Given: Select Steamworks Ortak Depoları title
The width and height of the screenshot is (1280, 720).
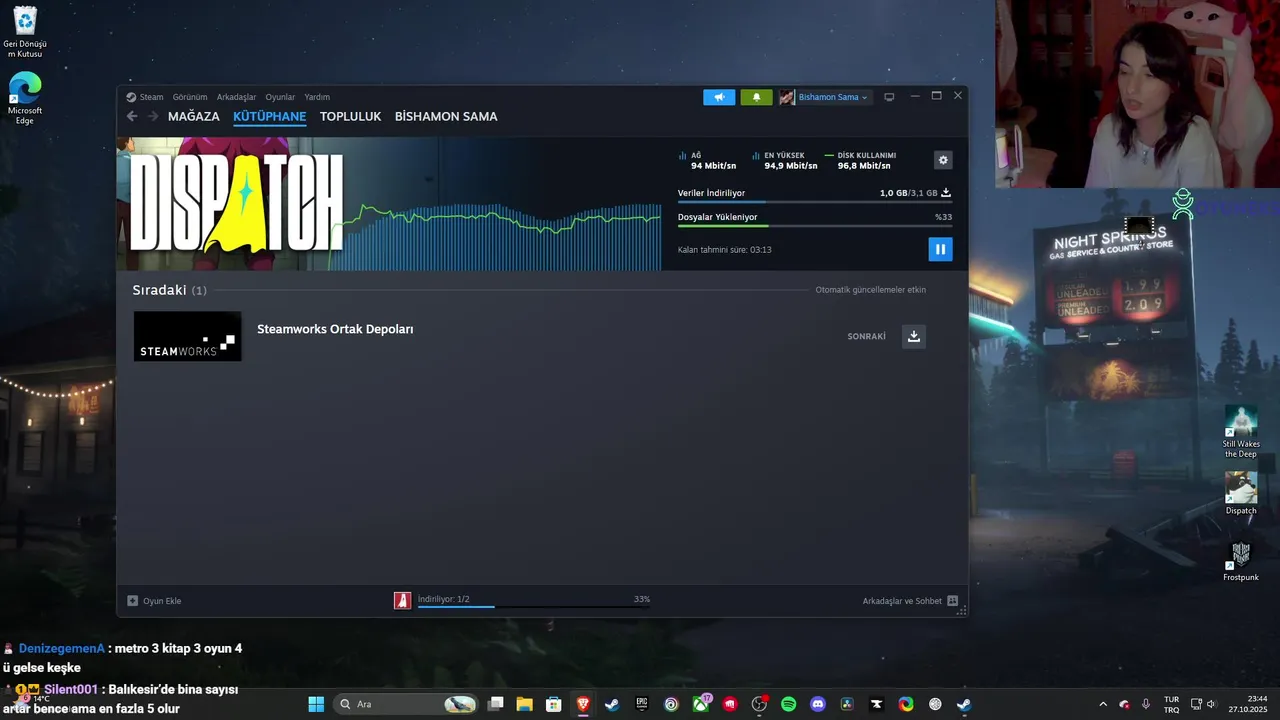Looking at the screenshot, I should [x=335, y=329].
